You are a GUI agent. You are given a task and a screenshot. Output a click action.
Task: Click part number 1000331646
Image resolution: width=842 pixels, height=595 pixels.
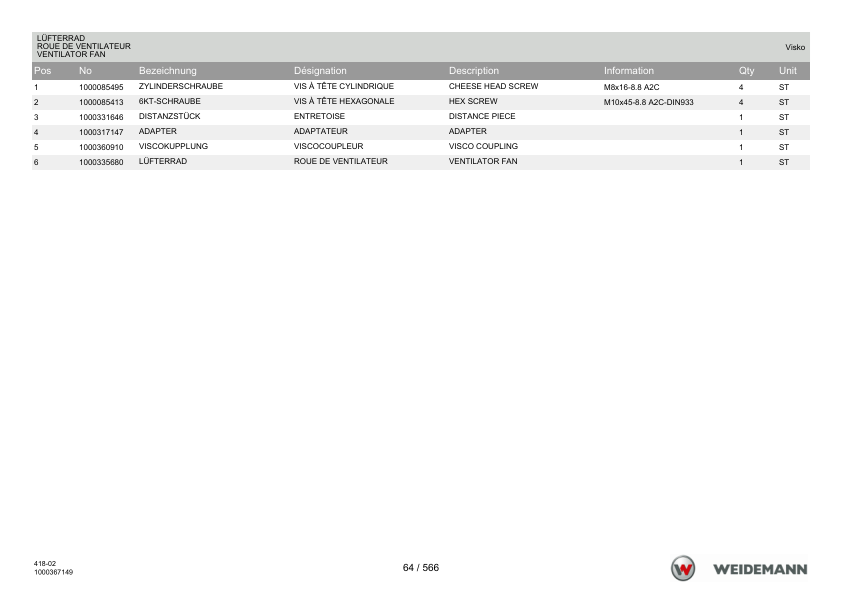coord(101,117)
